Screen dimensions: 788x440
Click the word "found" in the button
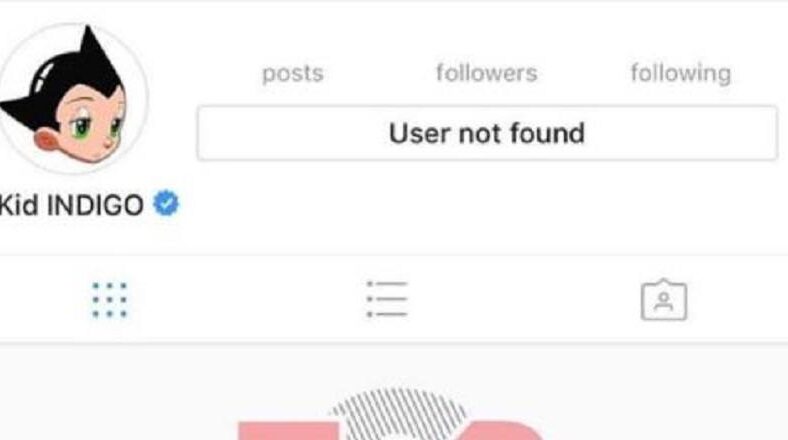(547, 133)
